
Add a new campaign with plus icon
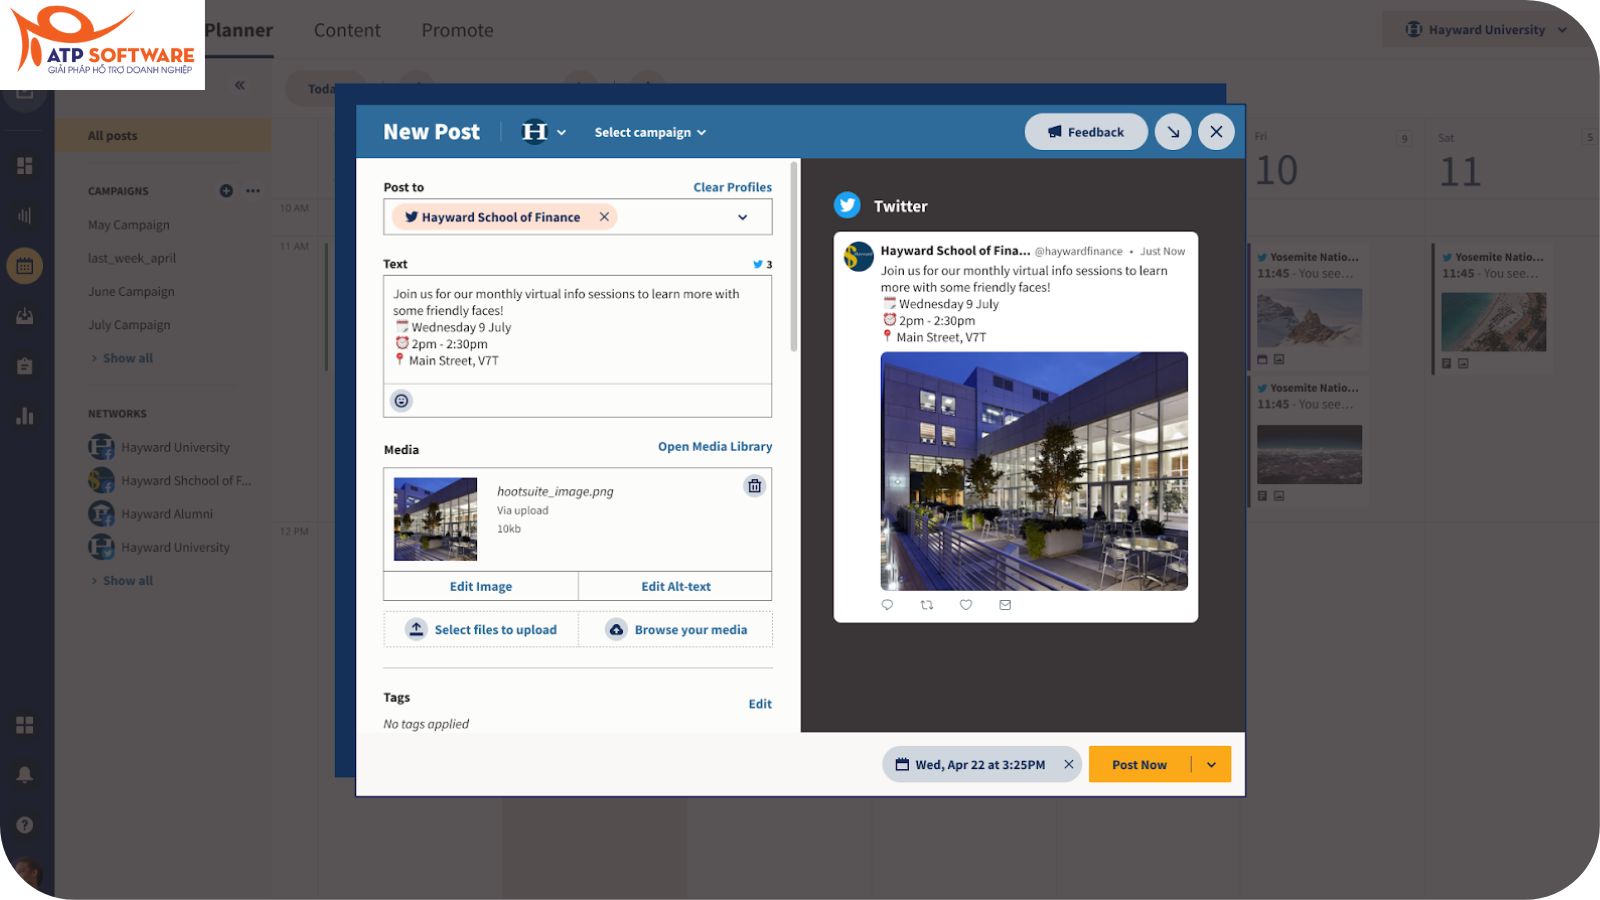226,191
